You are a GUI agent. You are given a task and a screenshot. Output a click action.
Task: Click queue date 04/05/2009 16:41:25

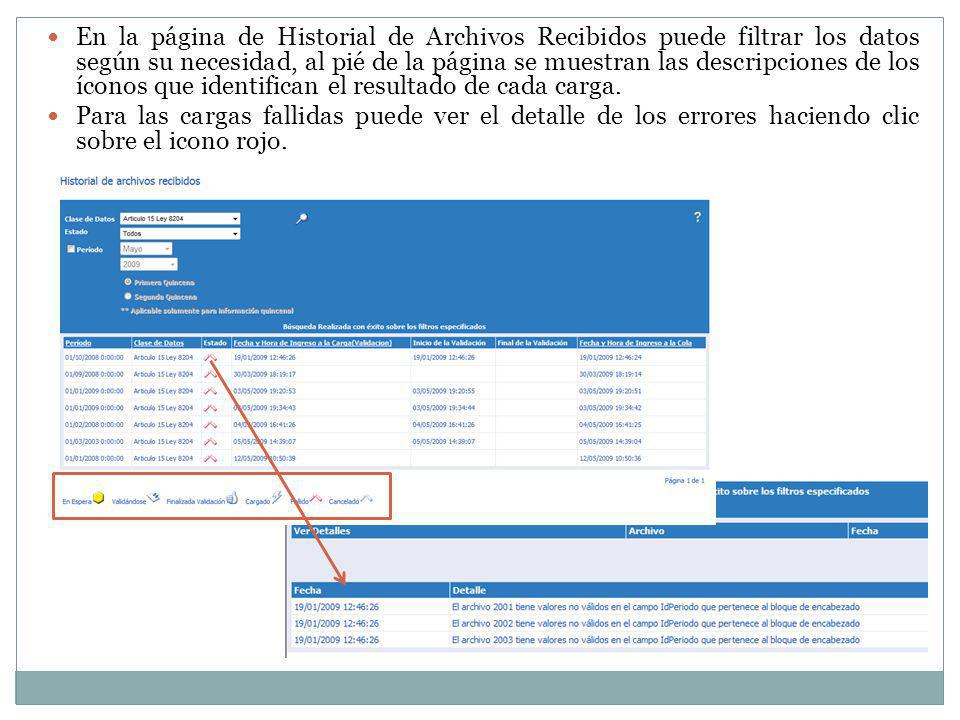(x=610, y=424)
